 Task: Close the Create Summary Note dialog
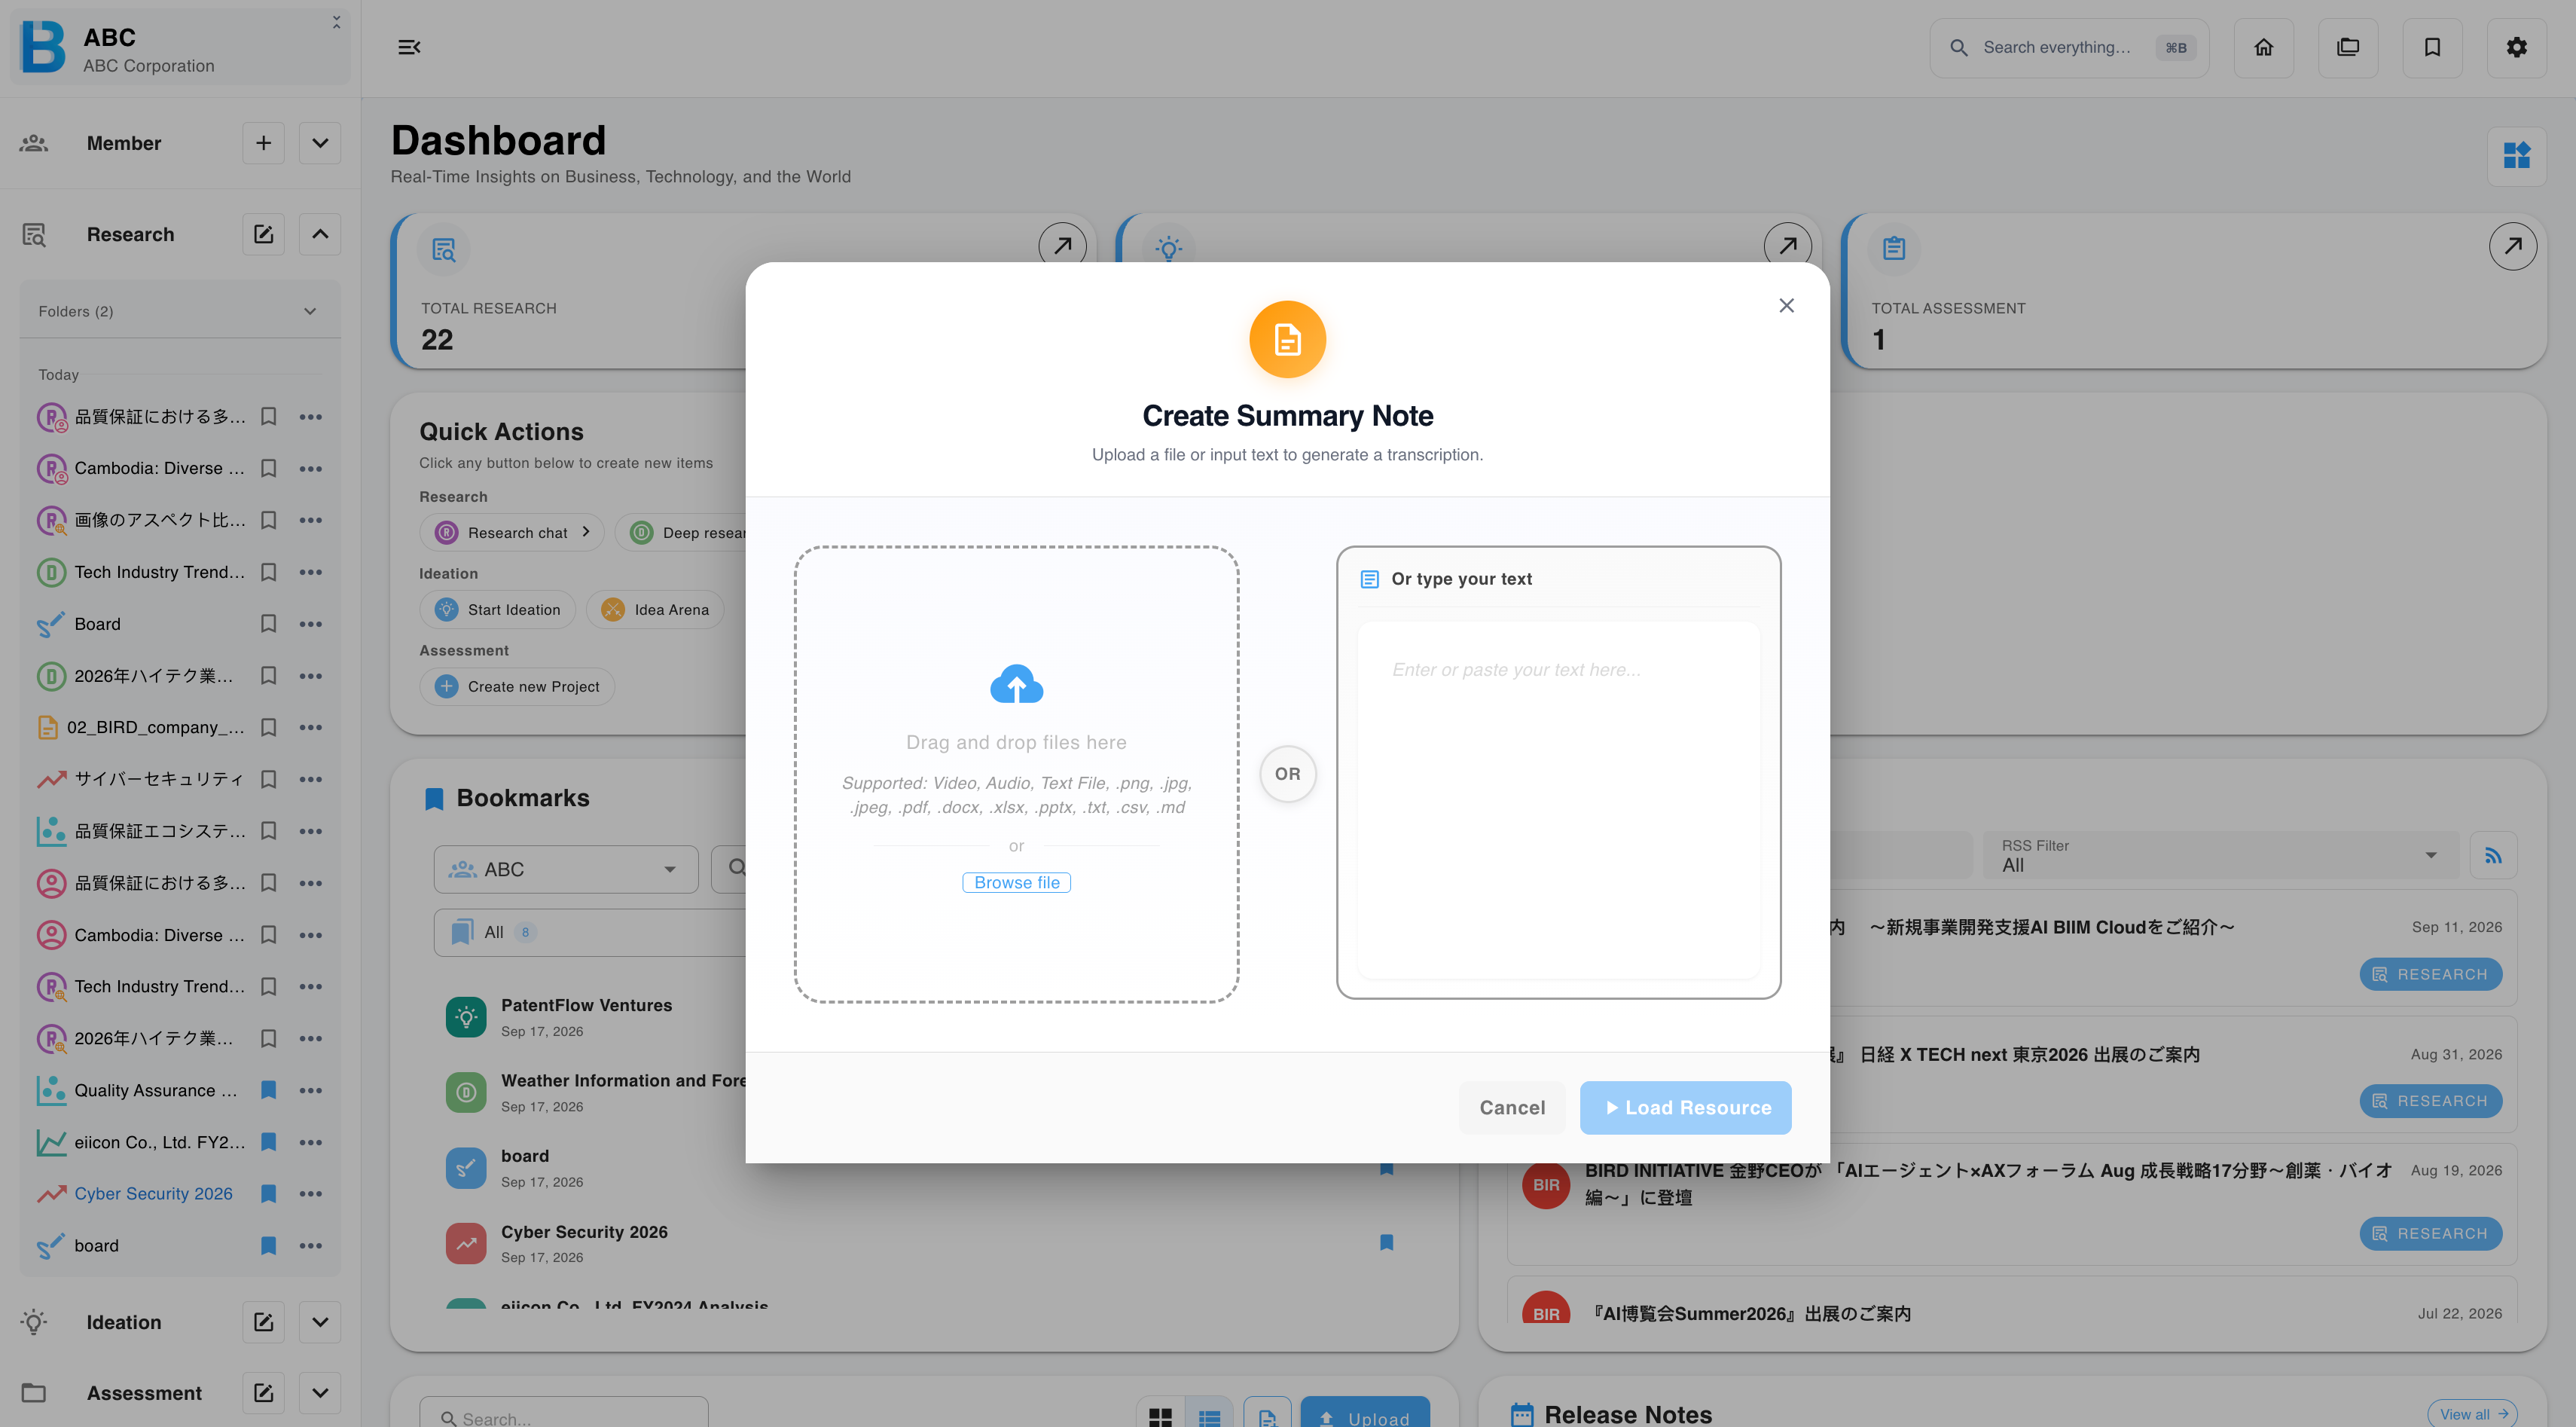(1786, 306)
